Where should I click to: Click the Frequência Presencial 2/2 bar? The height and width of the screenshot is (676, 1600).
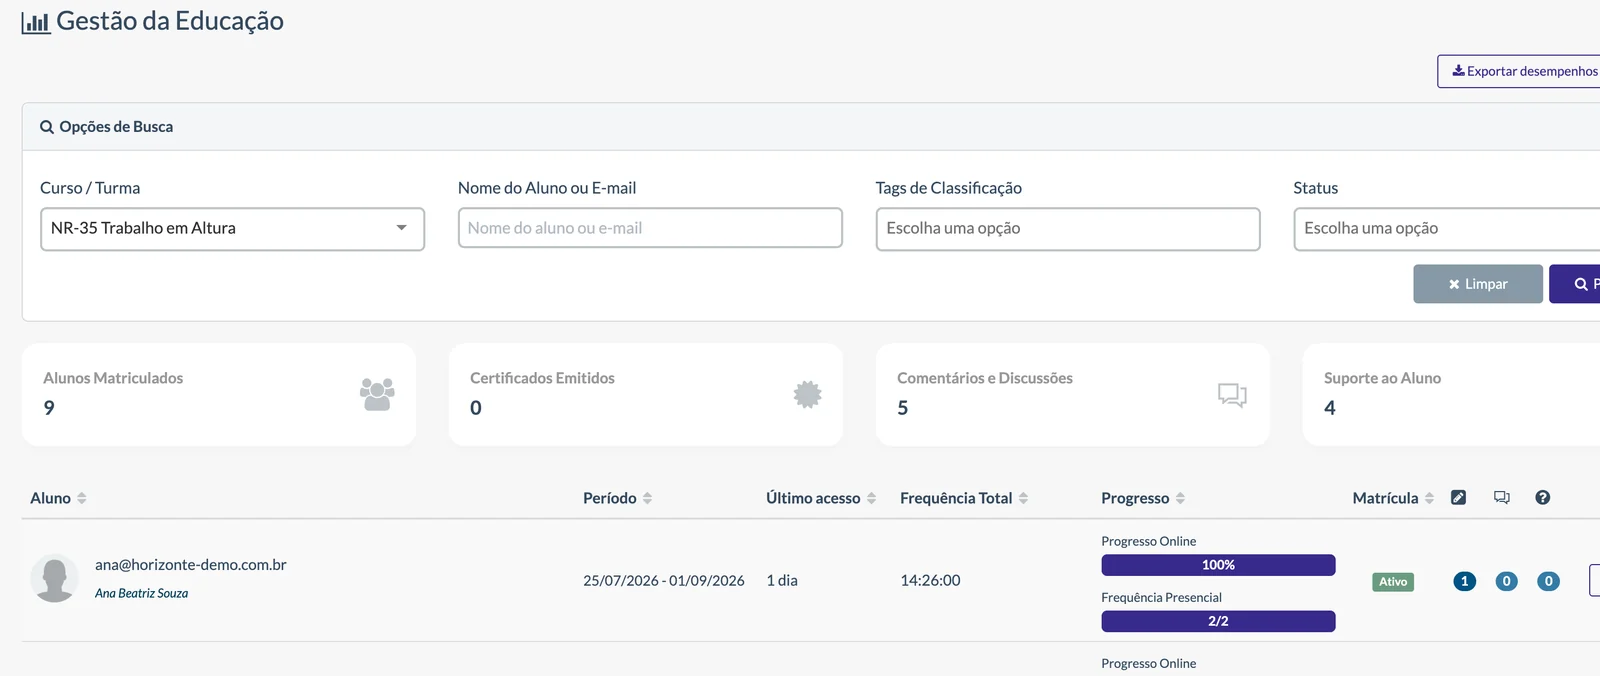tap(1218, 621)
